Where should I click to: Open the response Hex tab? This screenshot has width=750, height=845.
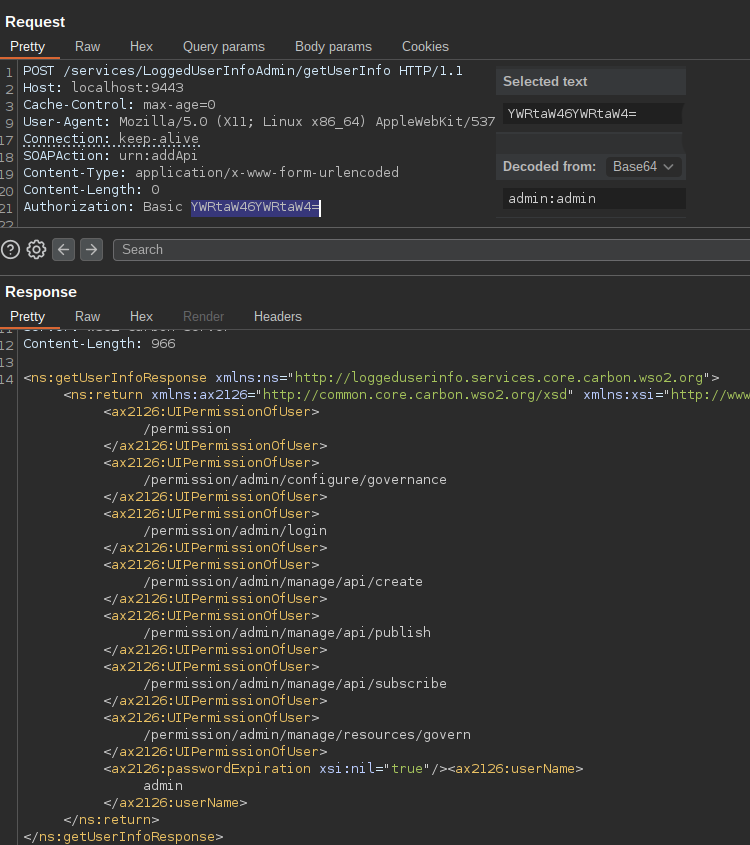click(141, 317)
